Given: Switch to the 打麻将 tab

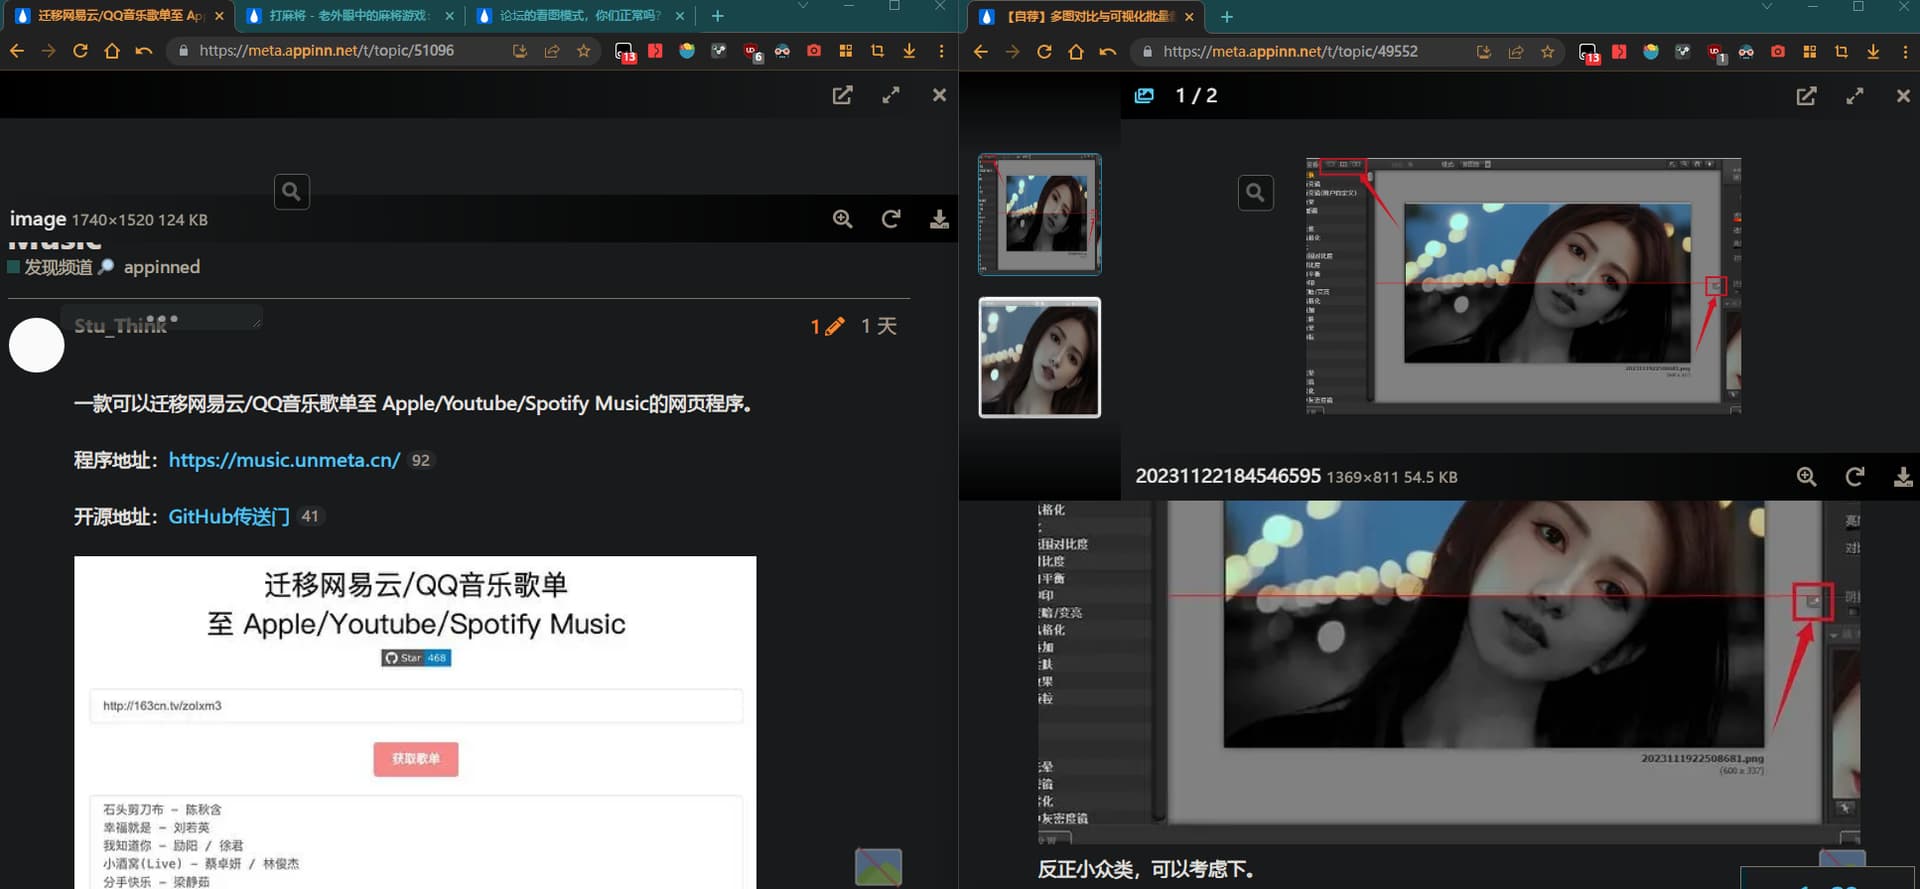Looking at the screenshot, I should click(x=347, y=16).
